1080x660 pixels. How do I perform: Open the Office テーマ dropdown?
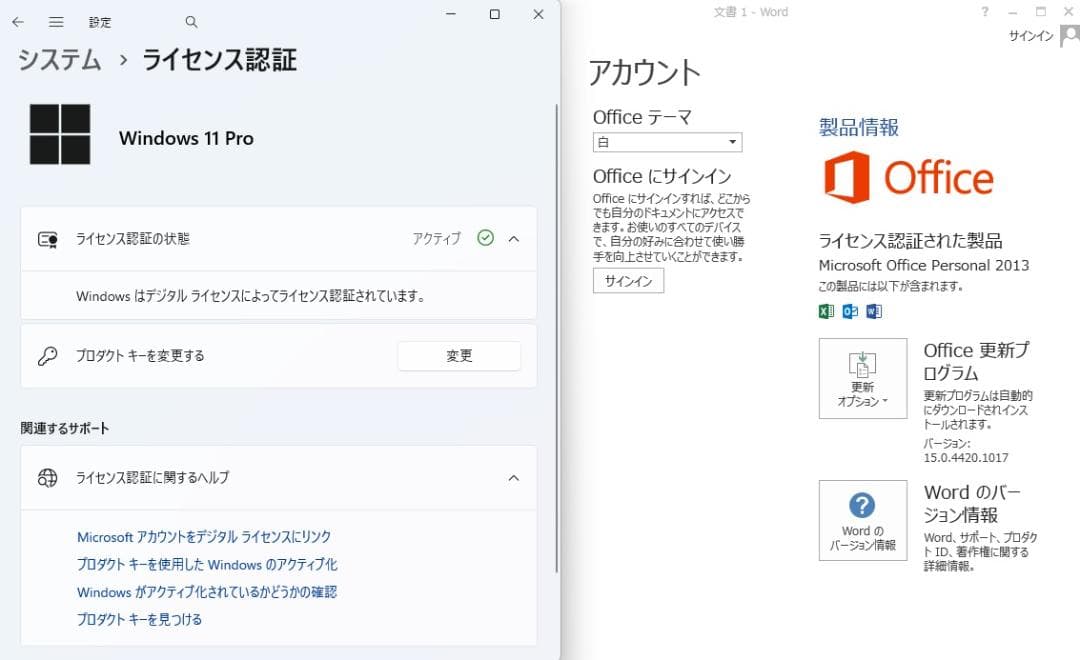667,142
